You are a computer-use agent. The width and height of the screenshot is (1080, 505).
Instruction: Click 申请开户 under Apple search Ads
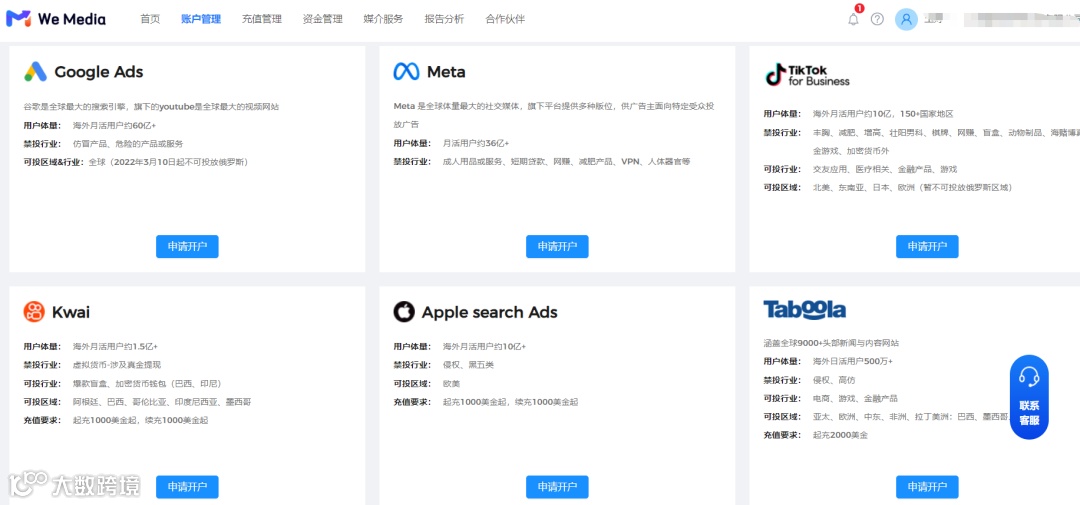click(557, 487)
